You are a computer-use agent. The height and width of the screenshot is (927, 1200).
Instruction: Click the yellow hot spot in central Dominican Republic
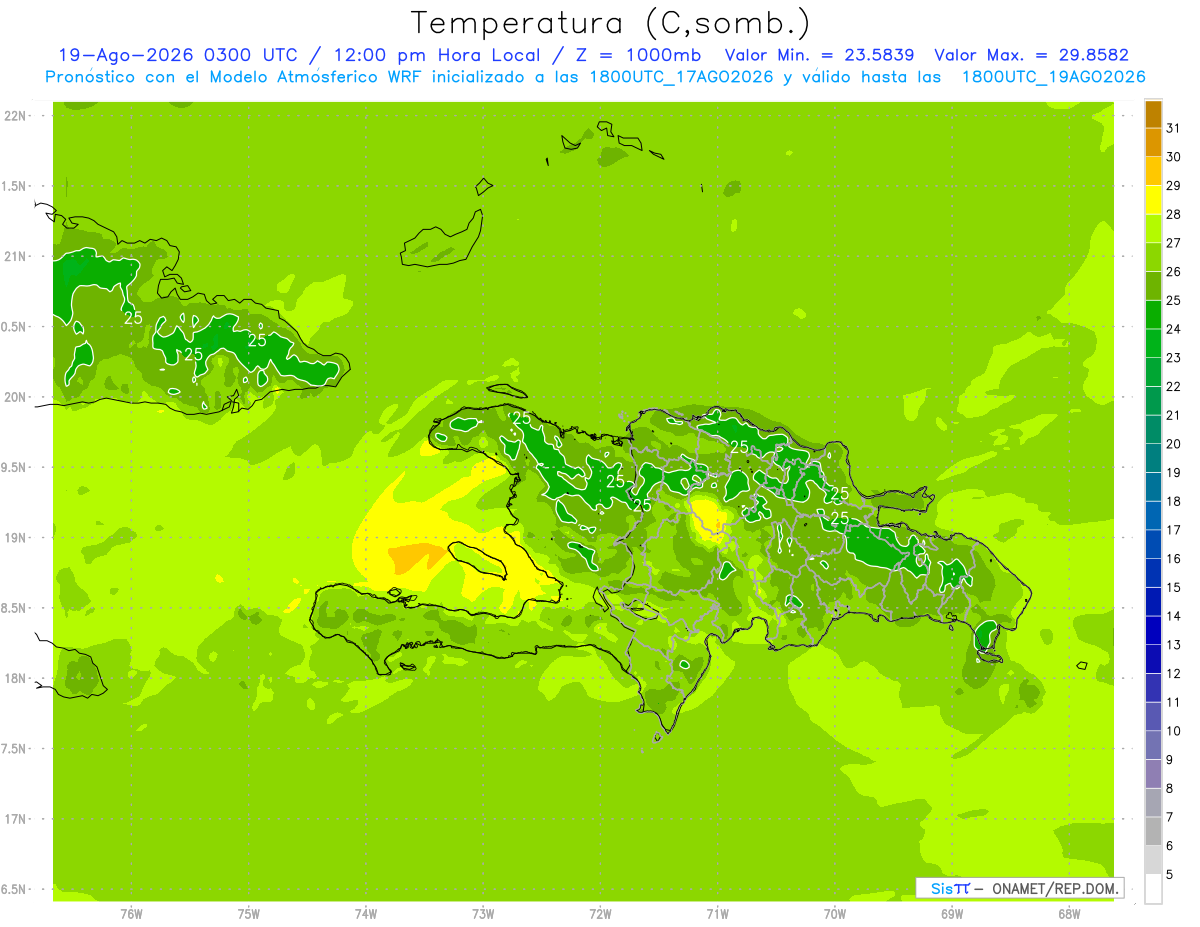click(x=711, y=517)
